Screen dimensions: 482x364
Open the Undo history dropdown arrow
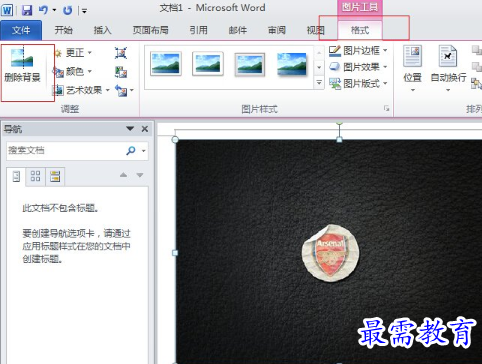54,10
